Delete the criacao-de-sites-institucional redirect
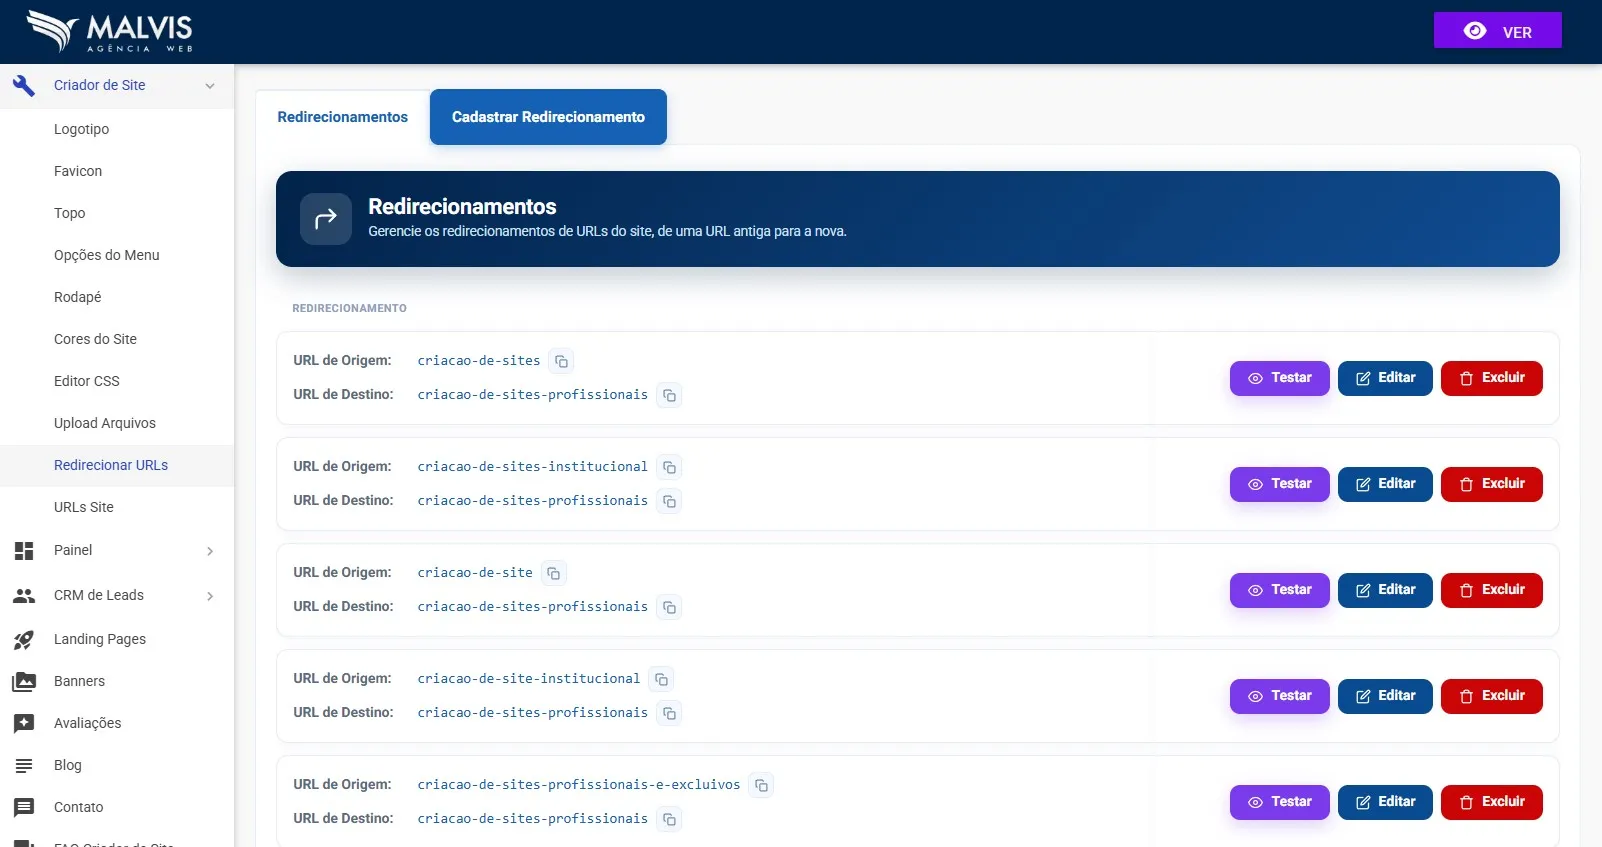Viewport: 1602px width, 847px height. 1491,484
